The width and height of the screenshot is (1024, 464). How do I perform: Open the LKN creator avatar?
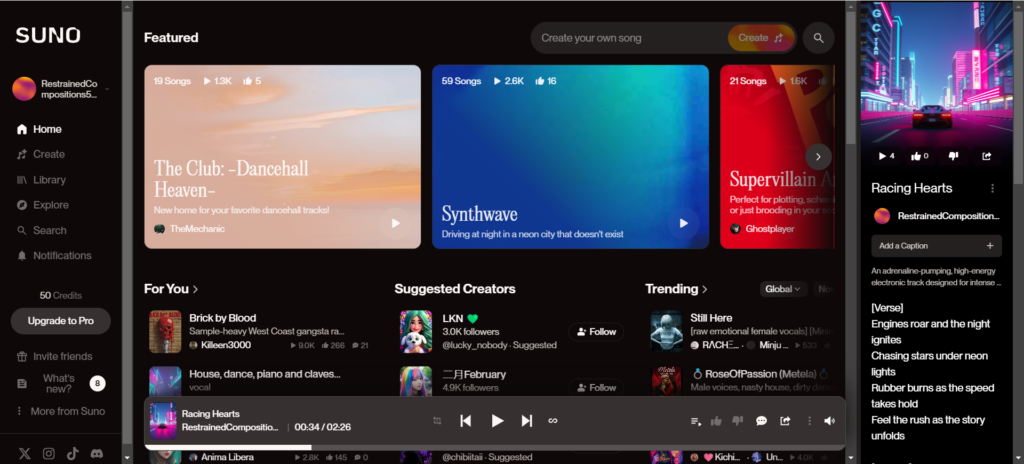[x=416, y=331]
